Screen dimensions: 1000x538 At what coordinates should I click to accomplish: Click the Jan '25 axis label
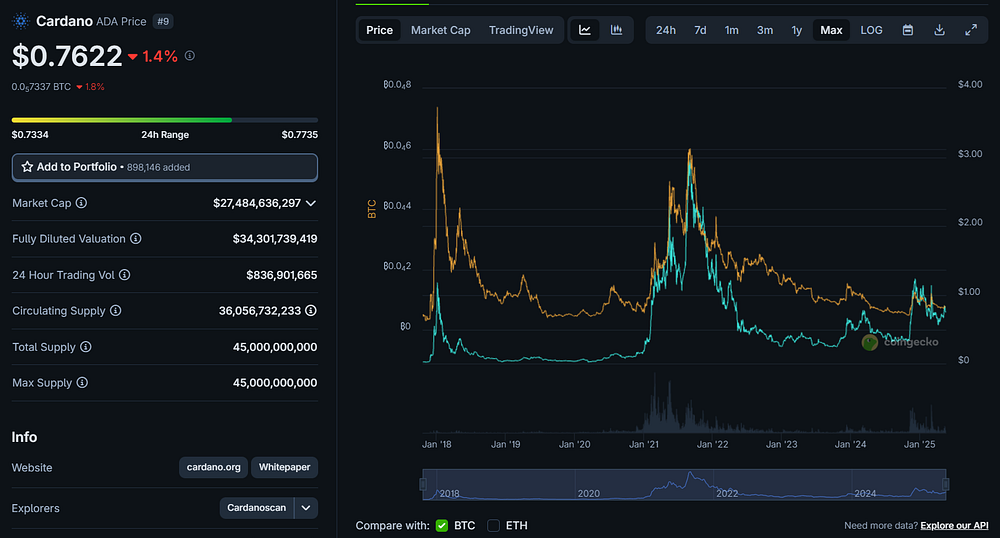[x=920, y=444]
